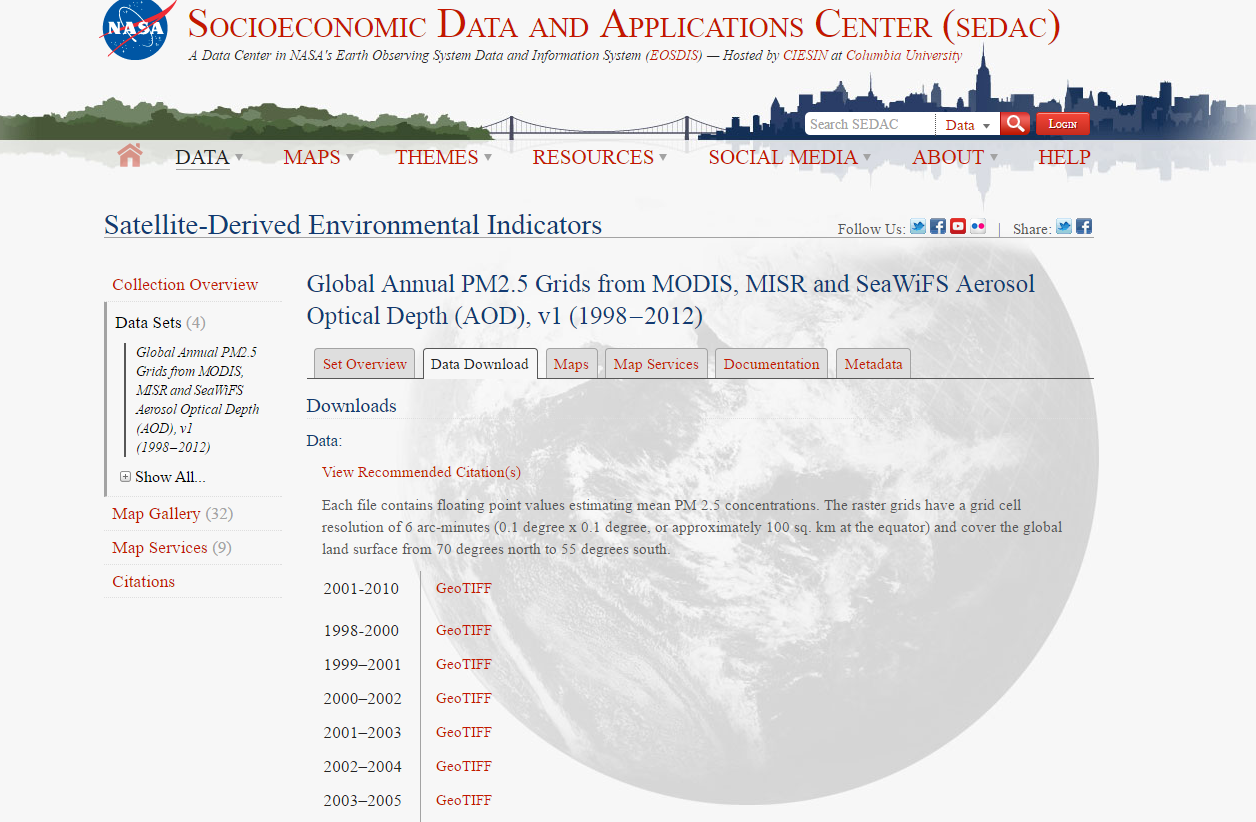Open Collection Overview in sidebar
The height and width of the screenshot is (822, 1256).
(x=185, y=285)
